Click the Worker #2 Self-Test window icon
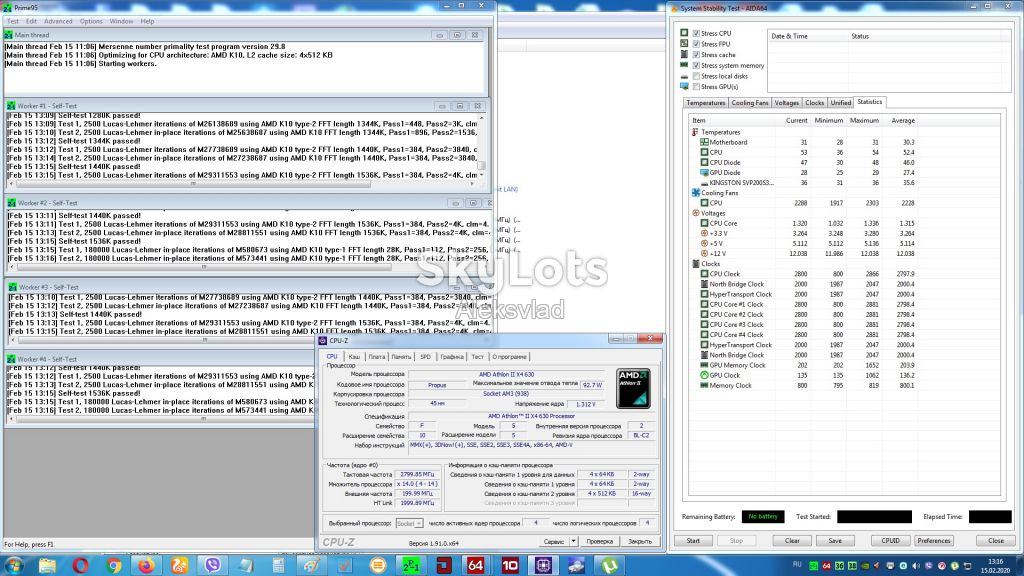The image size is (1024, 576). (x=12, y=202)
